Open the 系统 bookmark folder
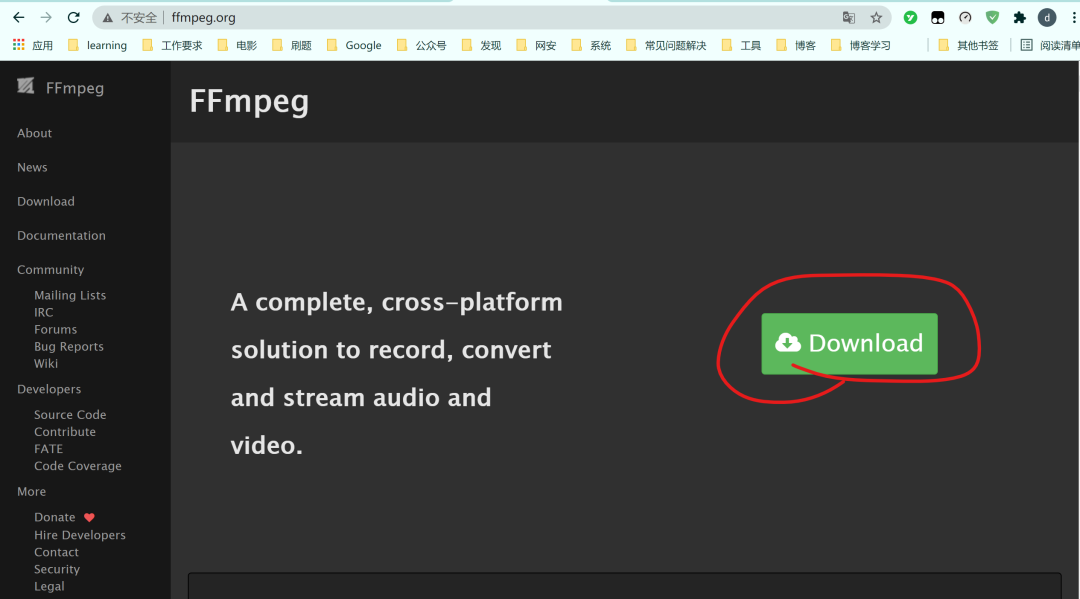Image resolution: width=1080 pixels, height=599 pixels. (x=592, y=45)
